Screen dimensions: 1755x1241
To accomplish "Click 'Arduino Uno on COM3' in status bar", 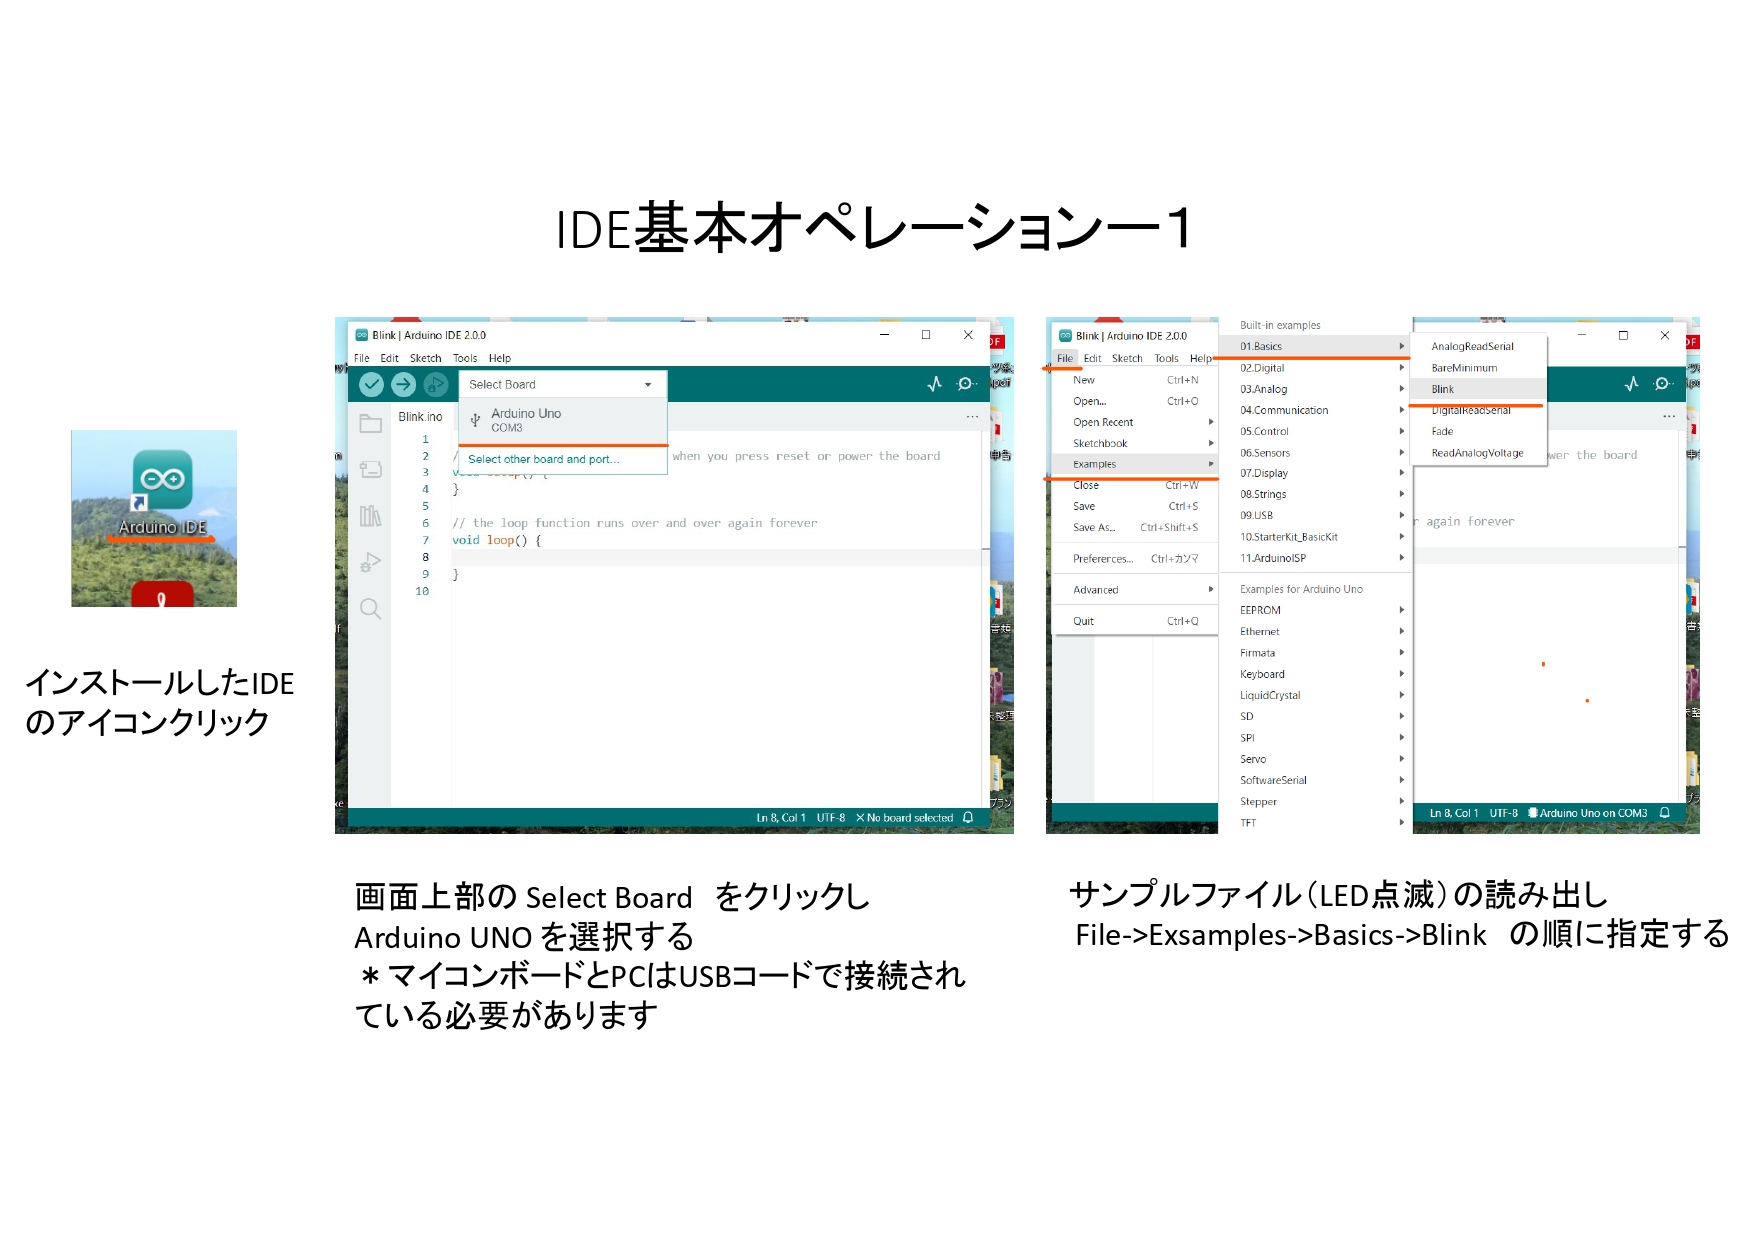I will click(x=1587, y=813).
